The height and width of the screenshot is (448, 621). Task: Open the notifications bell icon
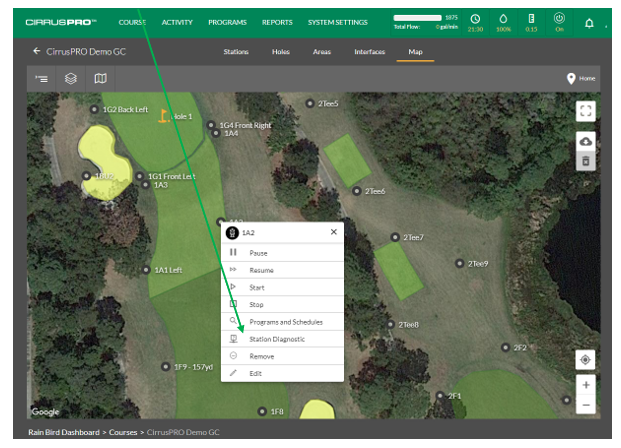[589, 23]
